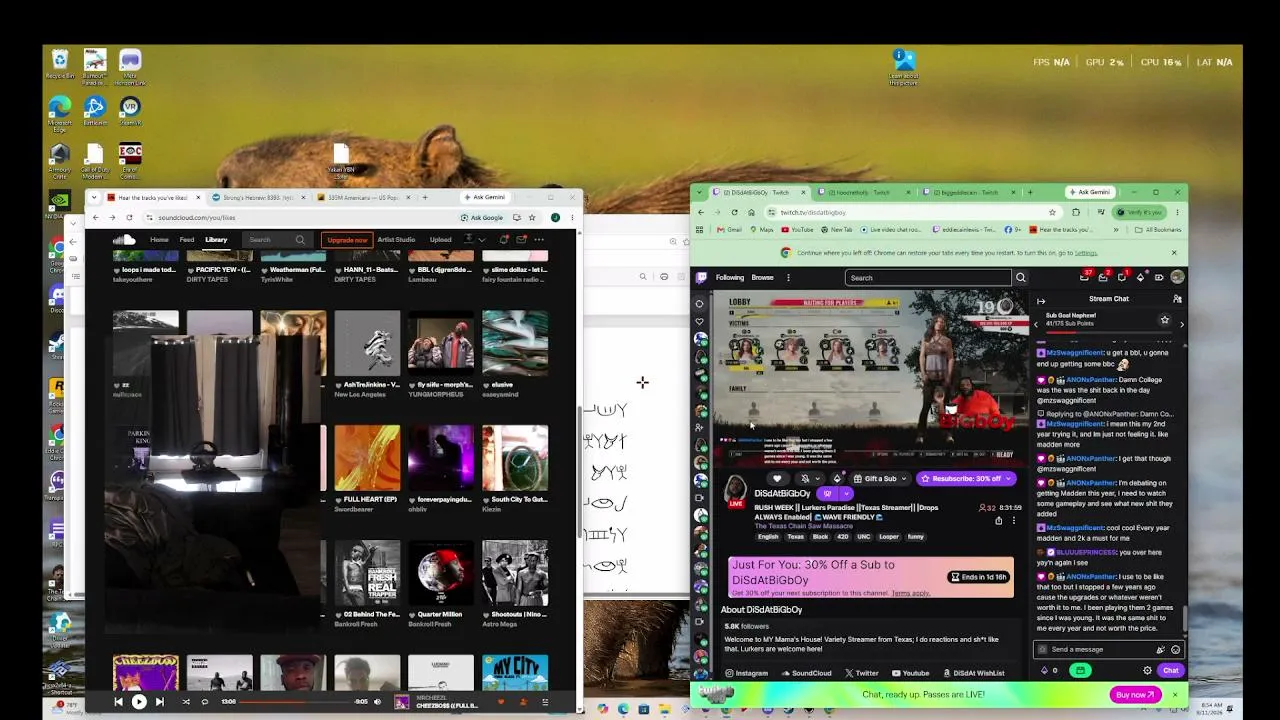Bookmark Twitch page with star icon
The width and height of the screenshot is (1280, 720).
pos(1052,212)
